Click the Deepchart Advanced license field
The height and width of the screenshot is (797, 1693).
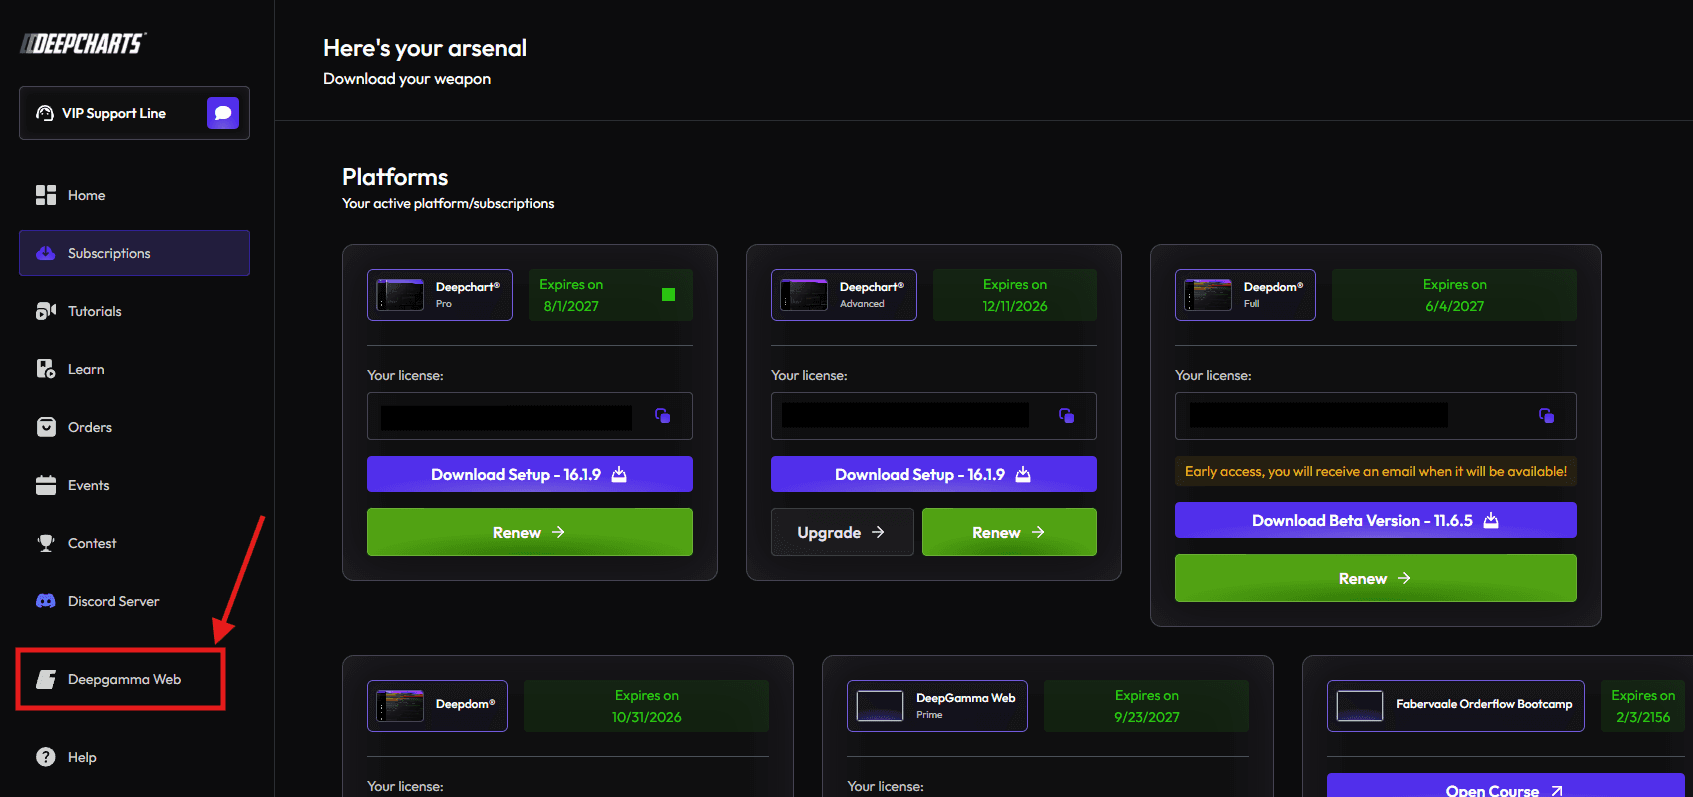pyautogui.click(x=934, y=416)
